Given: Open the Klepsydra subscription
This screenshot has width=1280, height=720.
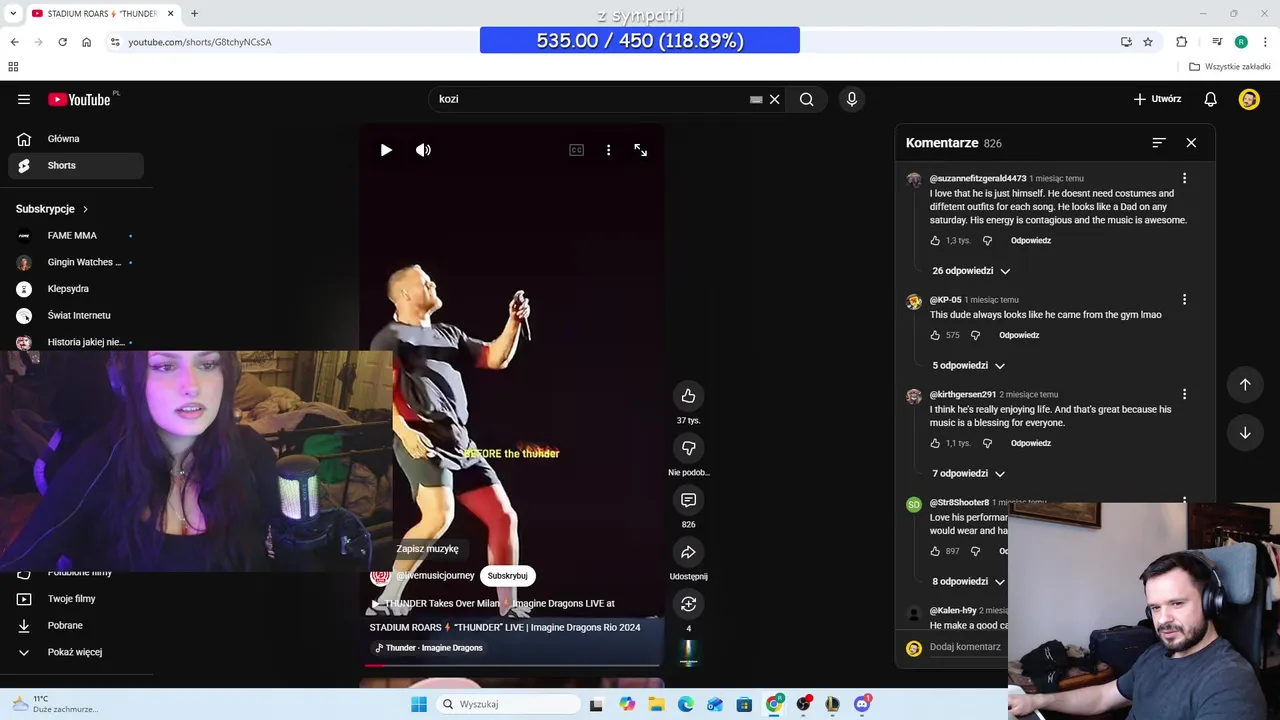Looking at the screenshot, I should point(76,289).
